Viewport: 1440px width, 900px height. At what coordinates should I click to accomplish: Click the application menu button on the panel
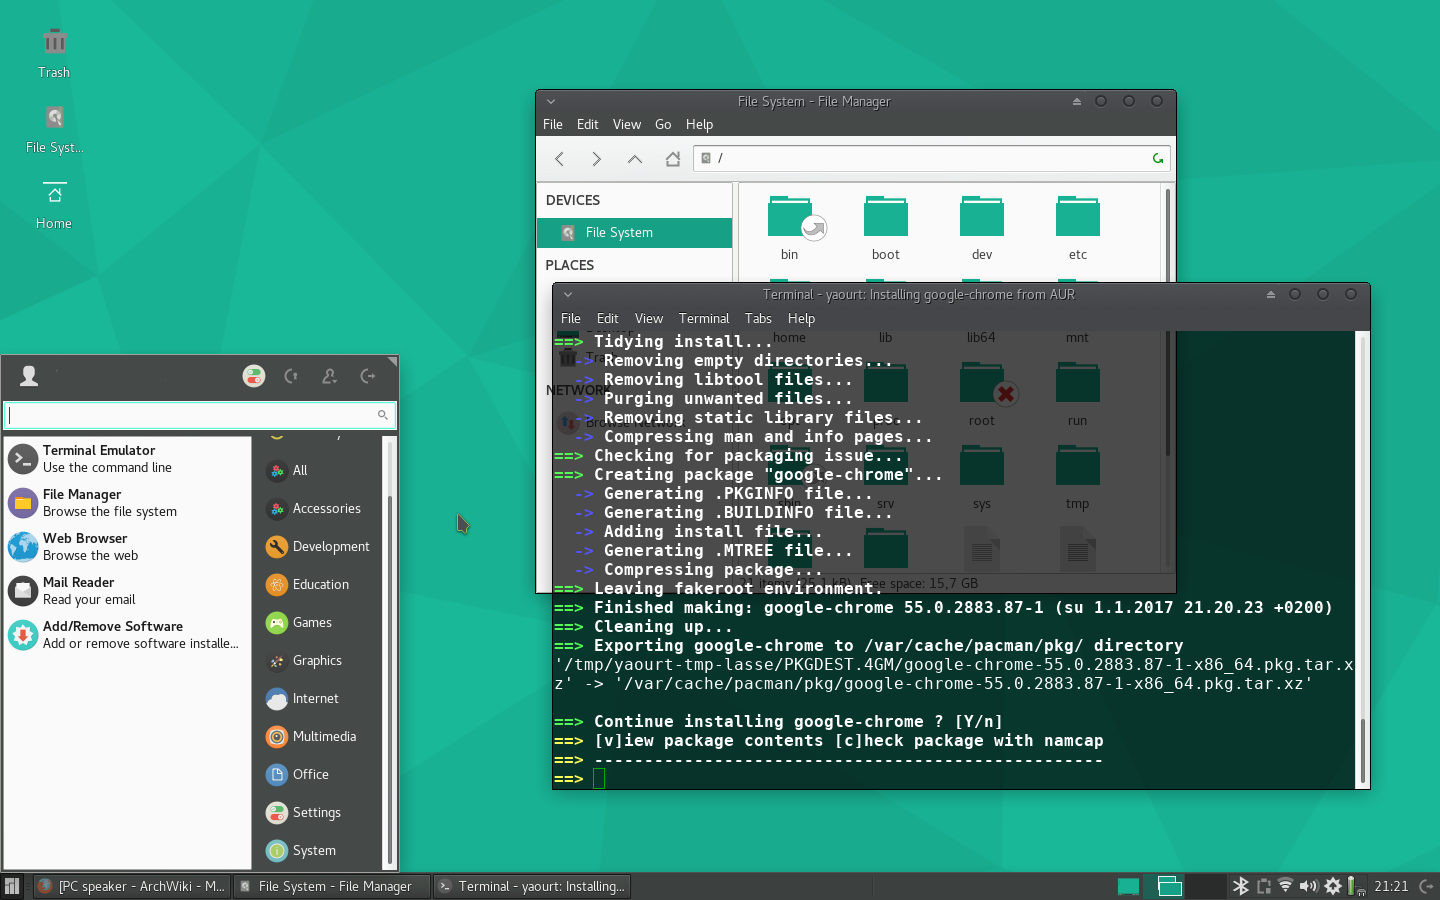point(12,886)
